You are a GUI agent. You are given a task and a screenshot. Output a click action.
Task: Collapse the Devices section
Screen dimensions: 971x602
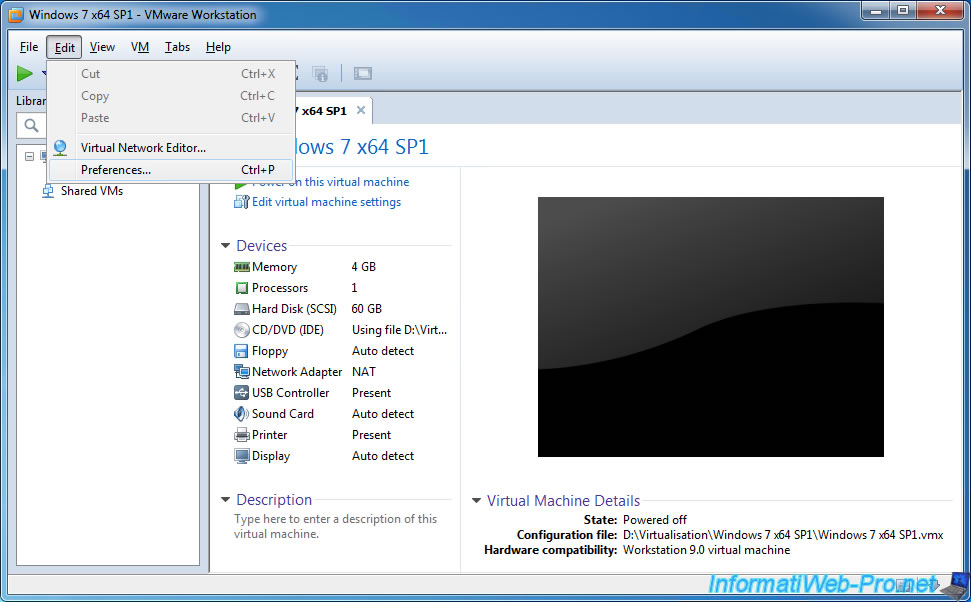(225, 246)
